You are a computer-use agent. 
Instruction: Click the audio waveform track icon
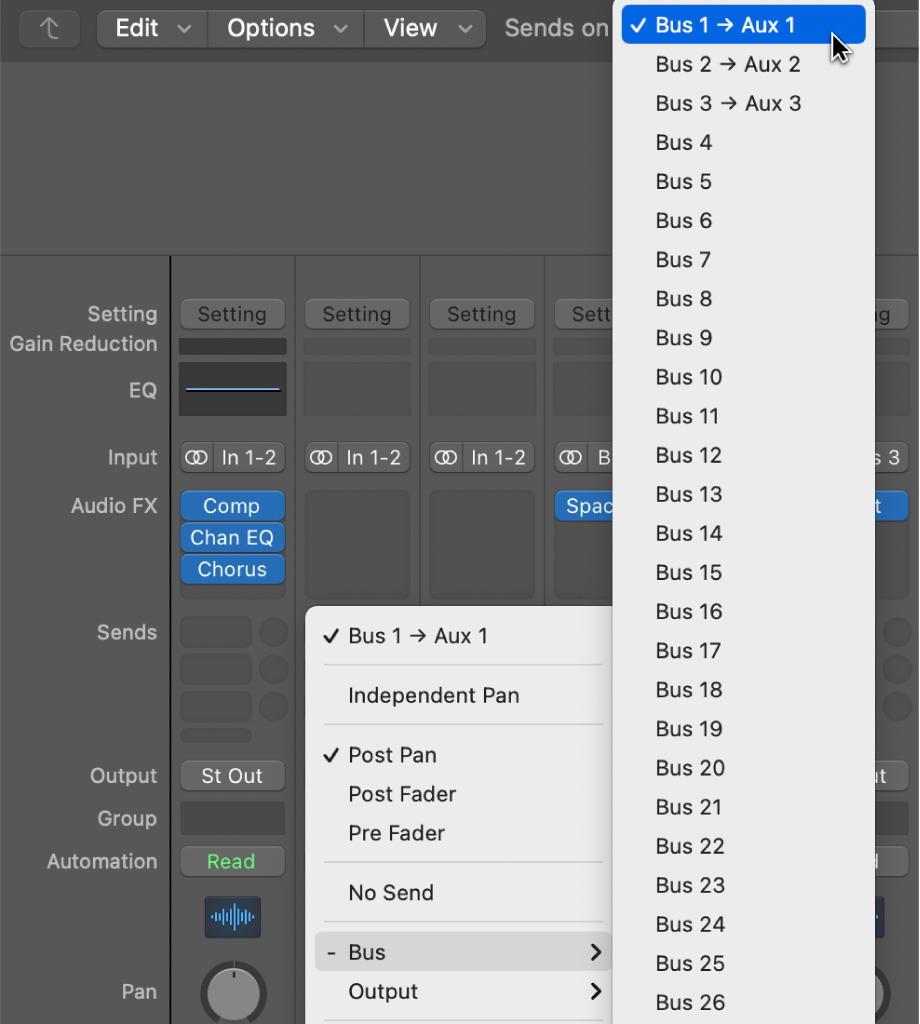[x=232, y=917]
